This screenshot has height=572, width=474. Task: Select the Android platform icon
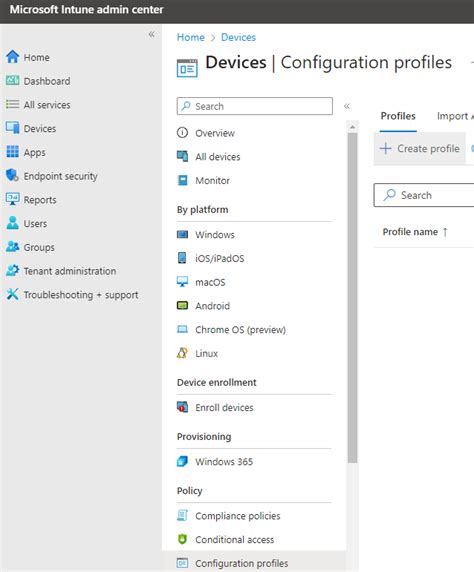[x=182, y=305]
